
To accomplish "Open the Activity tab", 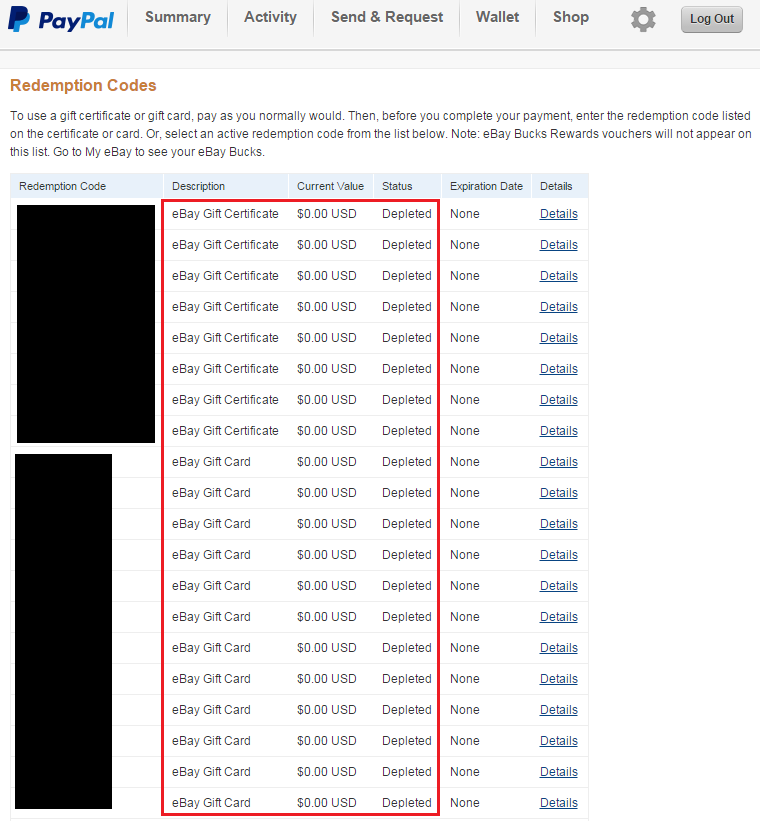I will (x=270, y=17).
